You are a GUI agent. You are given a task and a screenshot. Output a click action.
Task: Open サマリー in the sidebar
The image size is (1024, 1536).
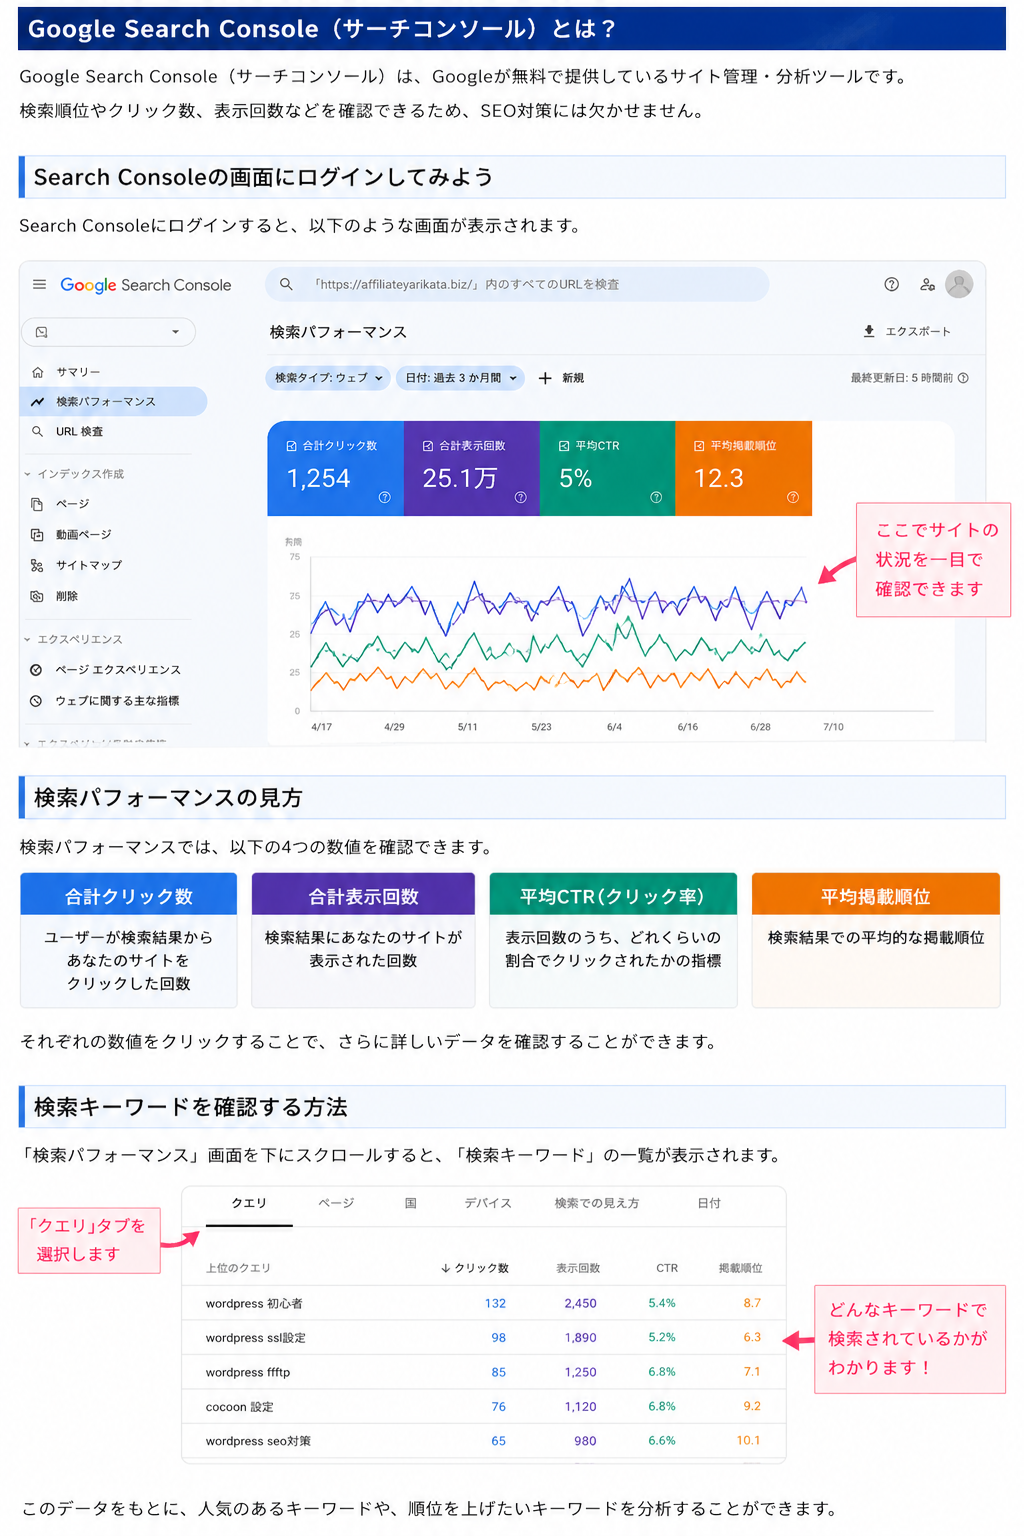click(x=78, y=372)
